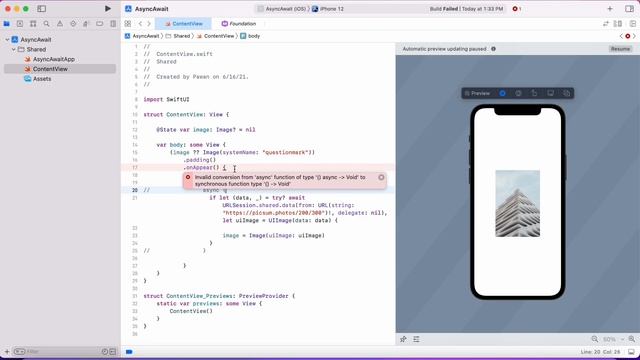Jump to next issue arrow

click(x=634, y=36)
